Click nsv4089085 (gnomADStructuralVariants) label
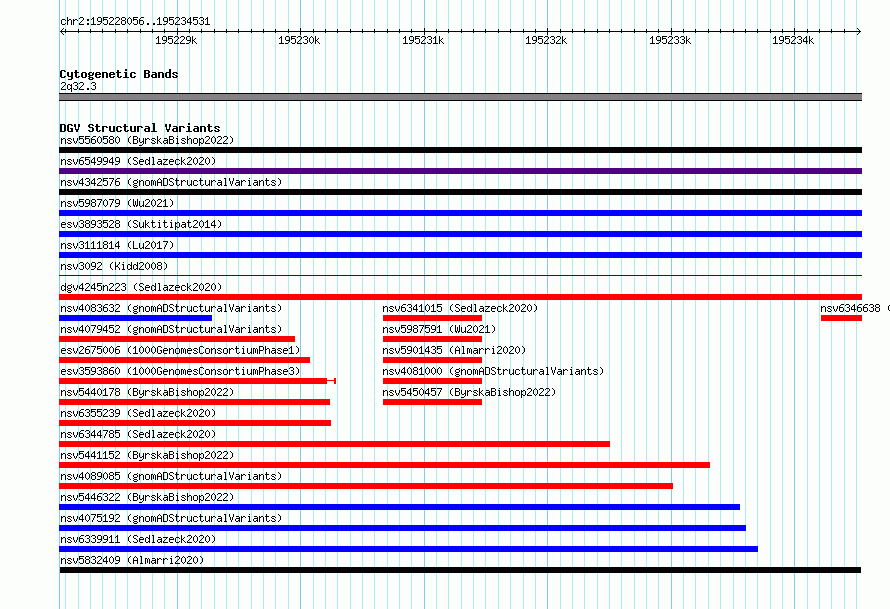890x609 pixels. 171,476
